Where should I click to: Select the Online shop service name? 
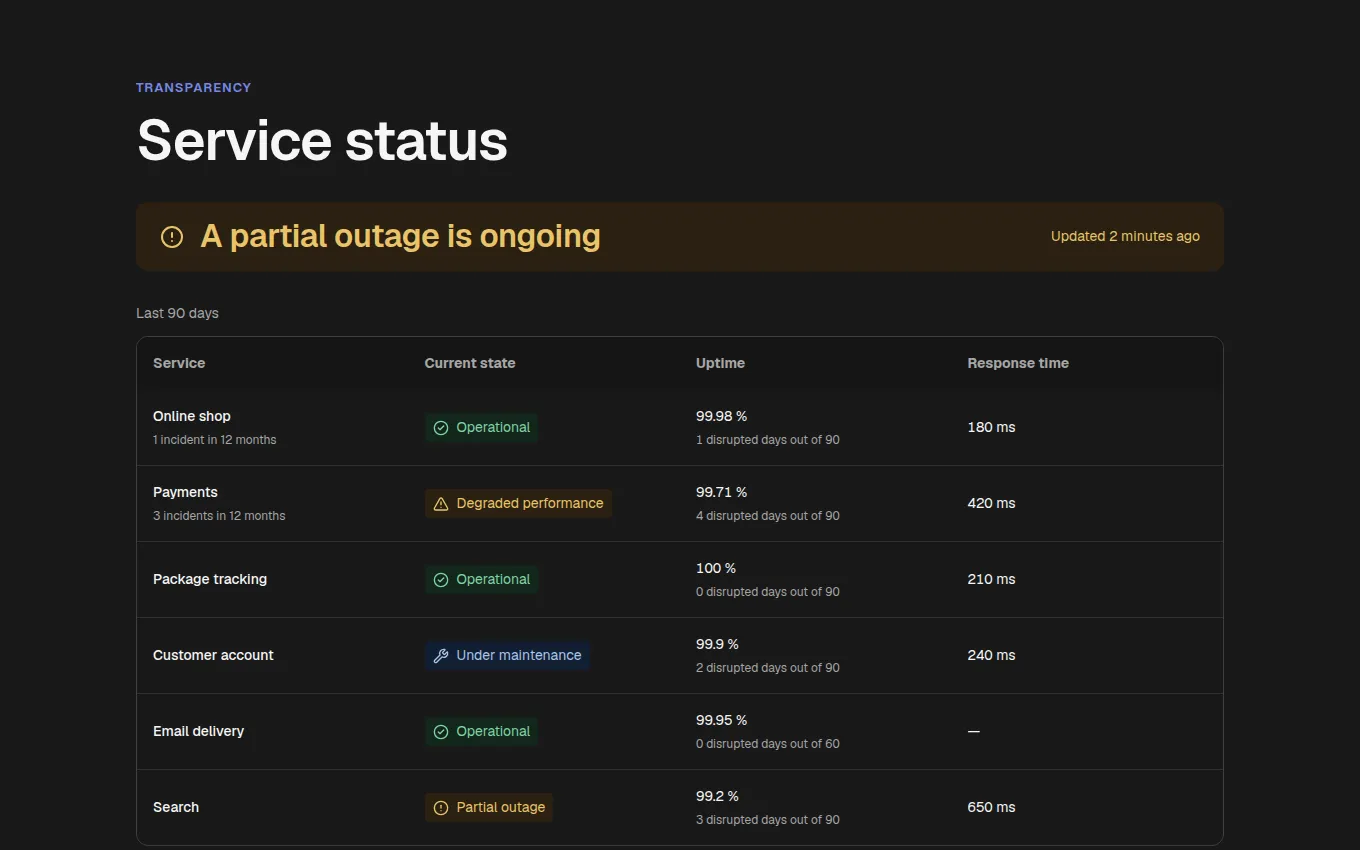[x=192, y=416]
